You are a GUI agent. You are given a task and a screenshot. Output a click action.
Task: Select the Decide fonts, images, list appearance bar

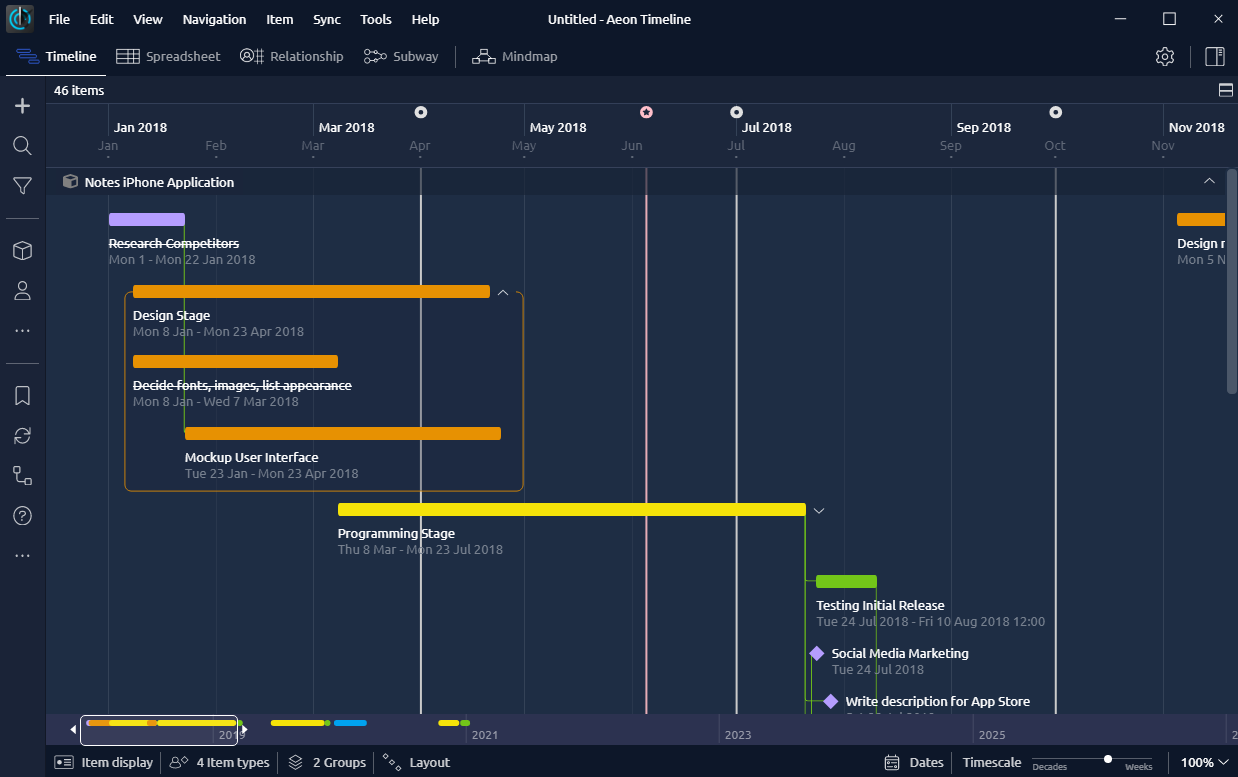coord(235,361)
